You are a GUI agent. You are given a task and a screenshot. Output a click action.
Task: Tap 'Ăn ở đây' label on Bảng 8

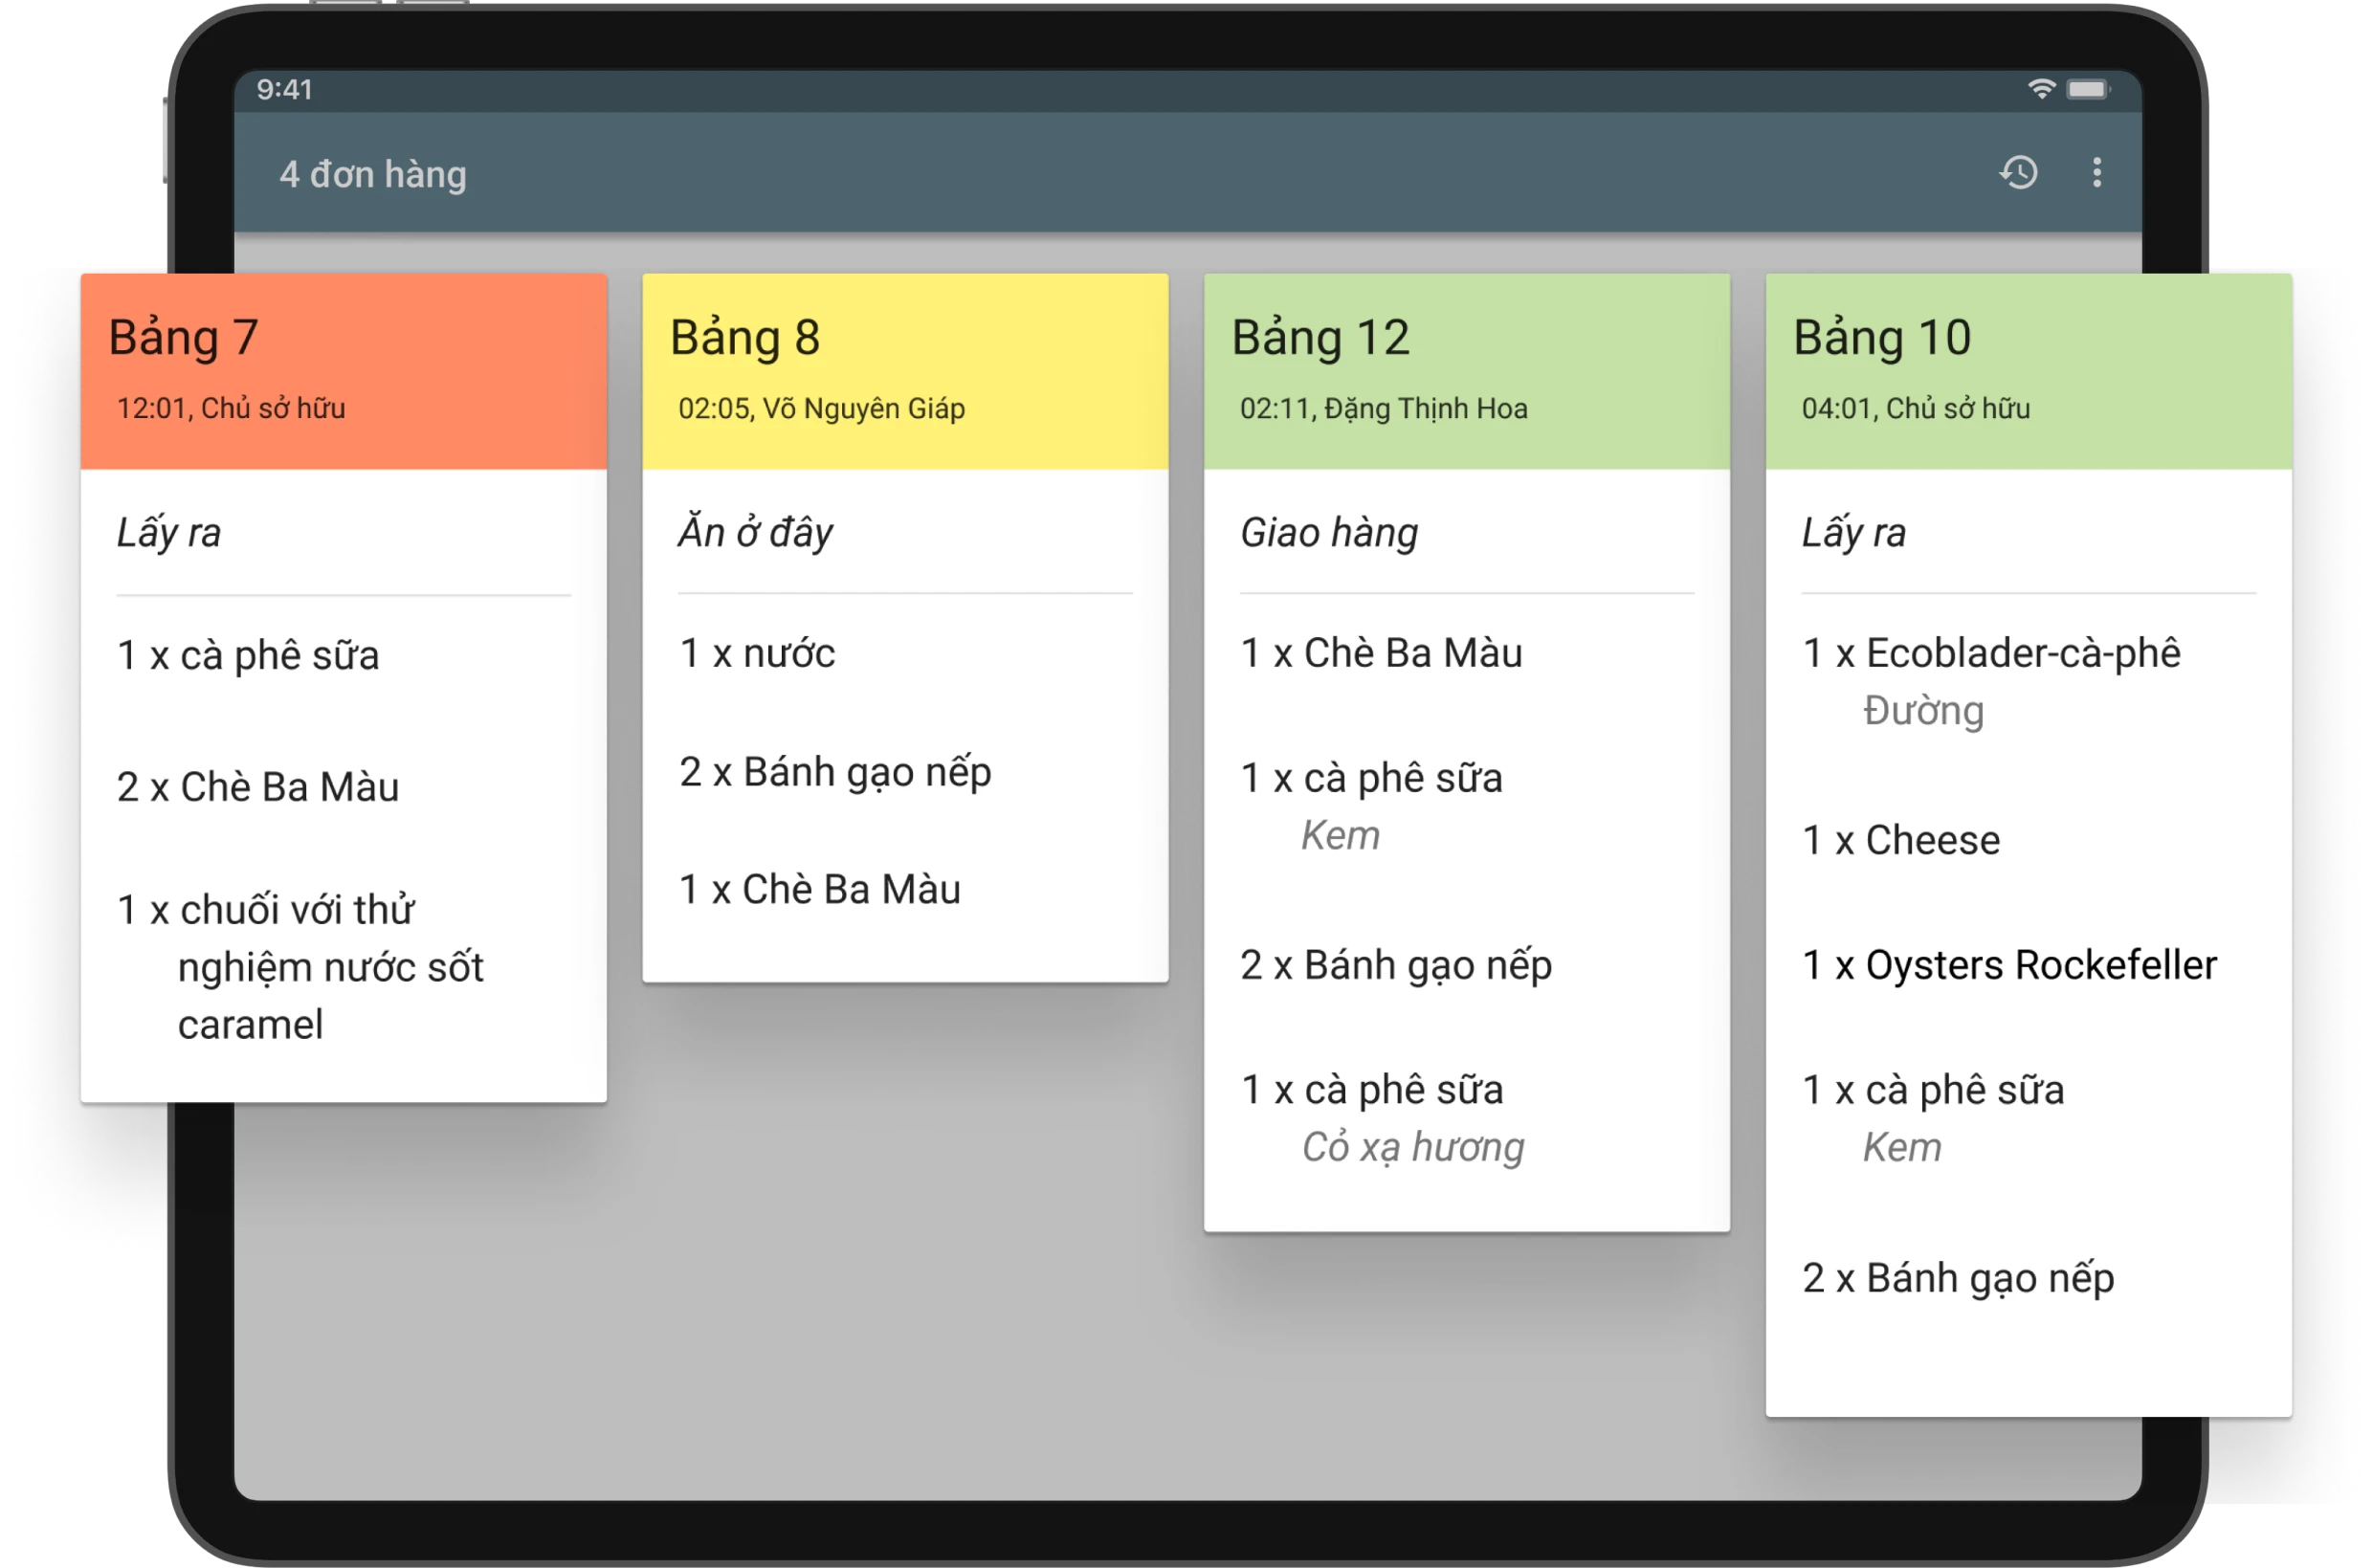tap(755, 532)
